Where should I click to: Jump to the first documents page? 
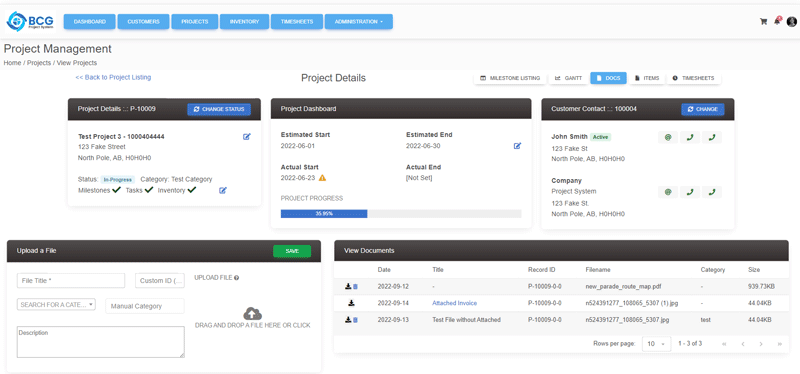pos(724,344)
